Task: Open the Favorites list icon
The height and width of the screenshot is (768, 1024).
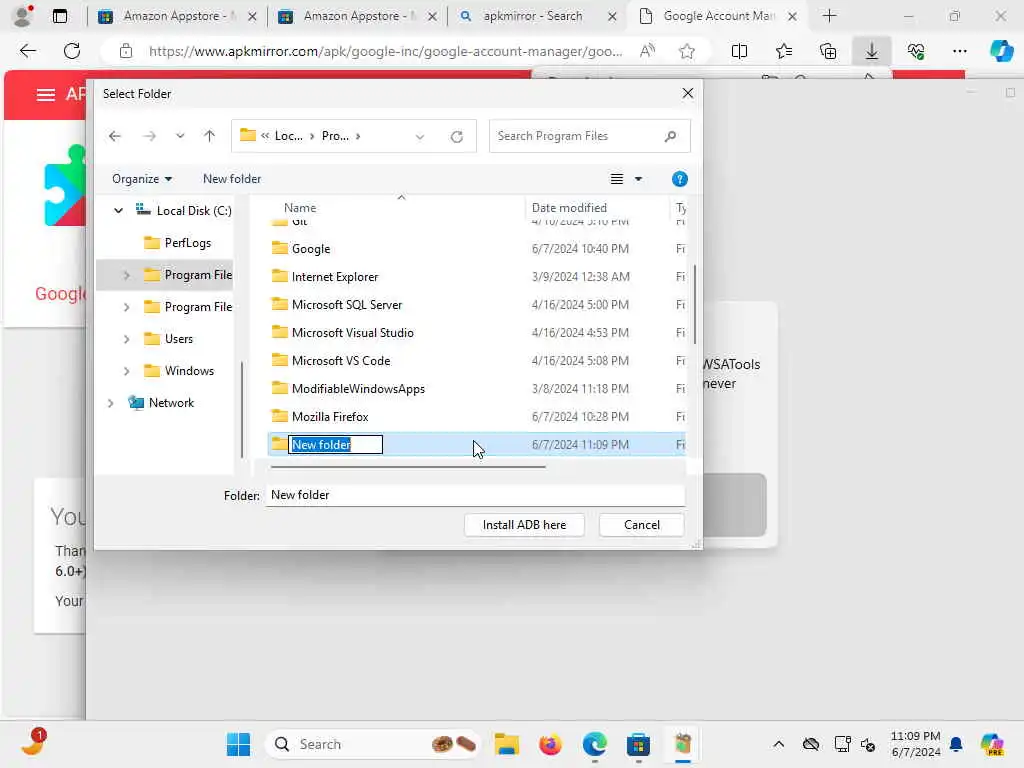Action: [x=784, y=51]
